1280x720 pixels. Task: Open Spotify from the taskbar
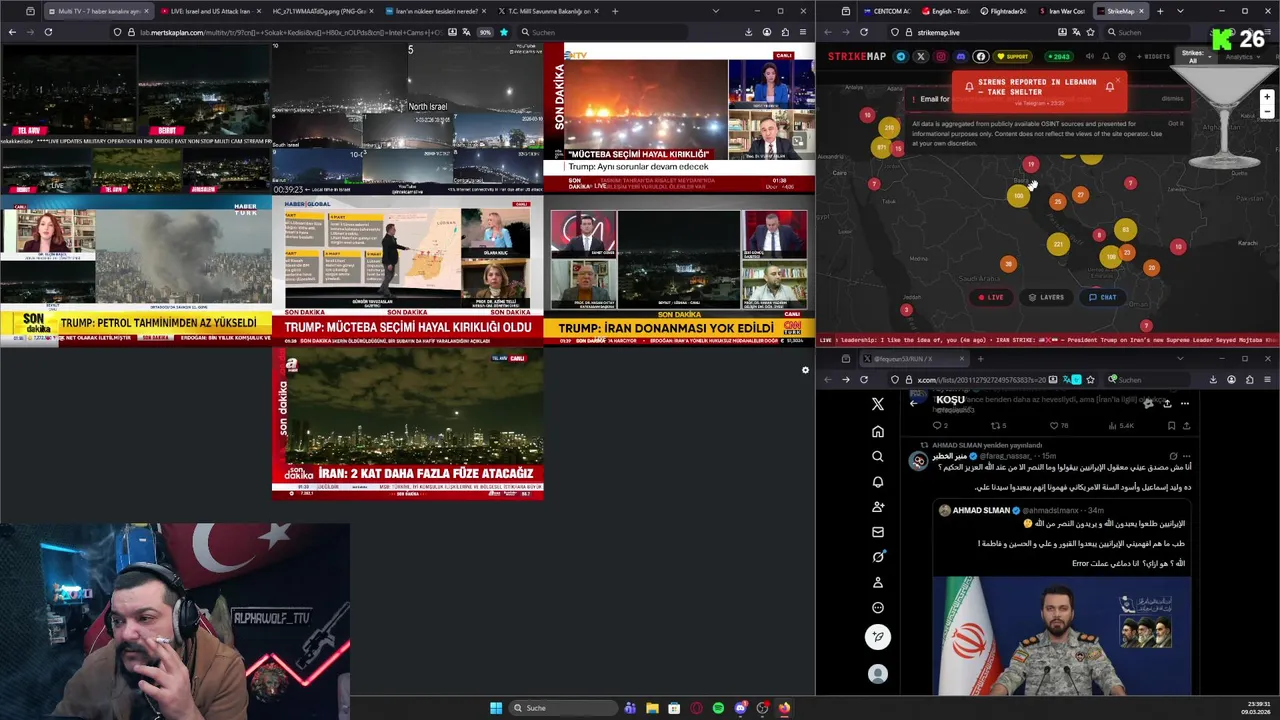click(x=718, y=708)
